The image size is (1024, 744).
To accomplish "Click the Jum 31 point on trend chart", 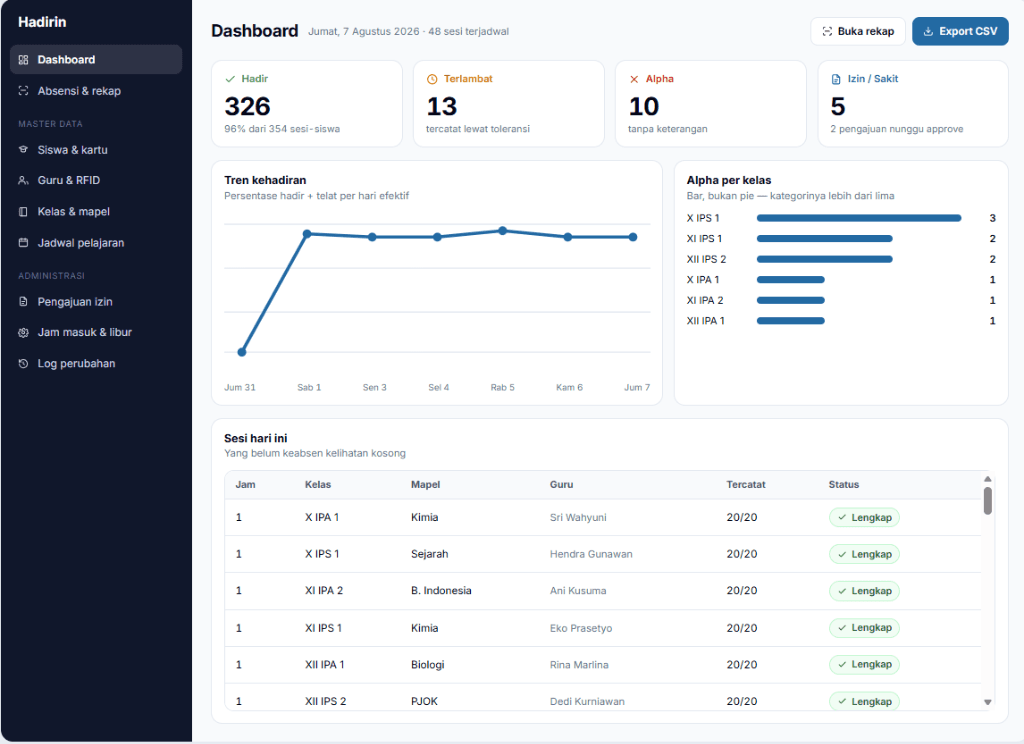I will click(x=242, y=352).
